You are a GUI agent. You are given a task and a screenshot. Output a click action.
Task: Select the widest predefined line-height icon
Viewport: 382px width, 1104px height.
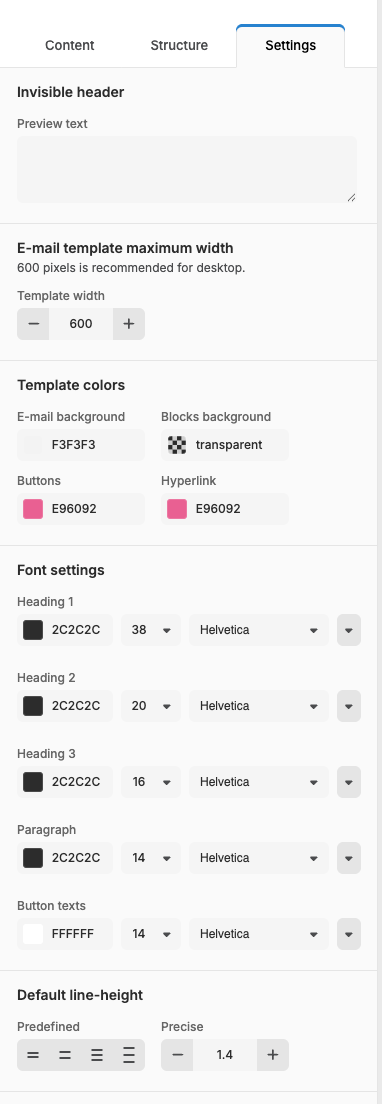(x=129, y=1055)
